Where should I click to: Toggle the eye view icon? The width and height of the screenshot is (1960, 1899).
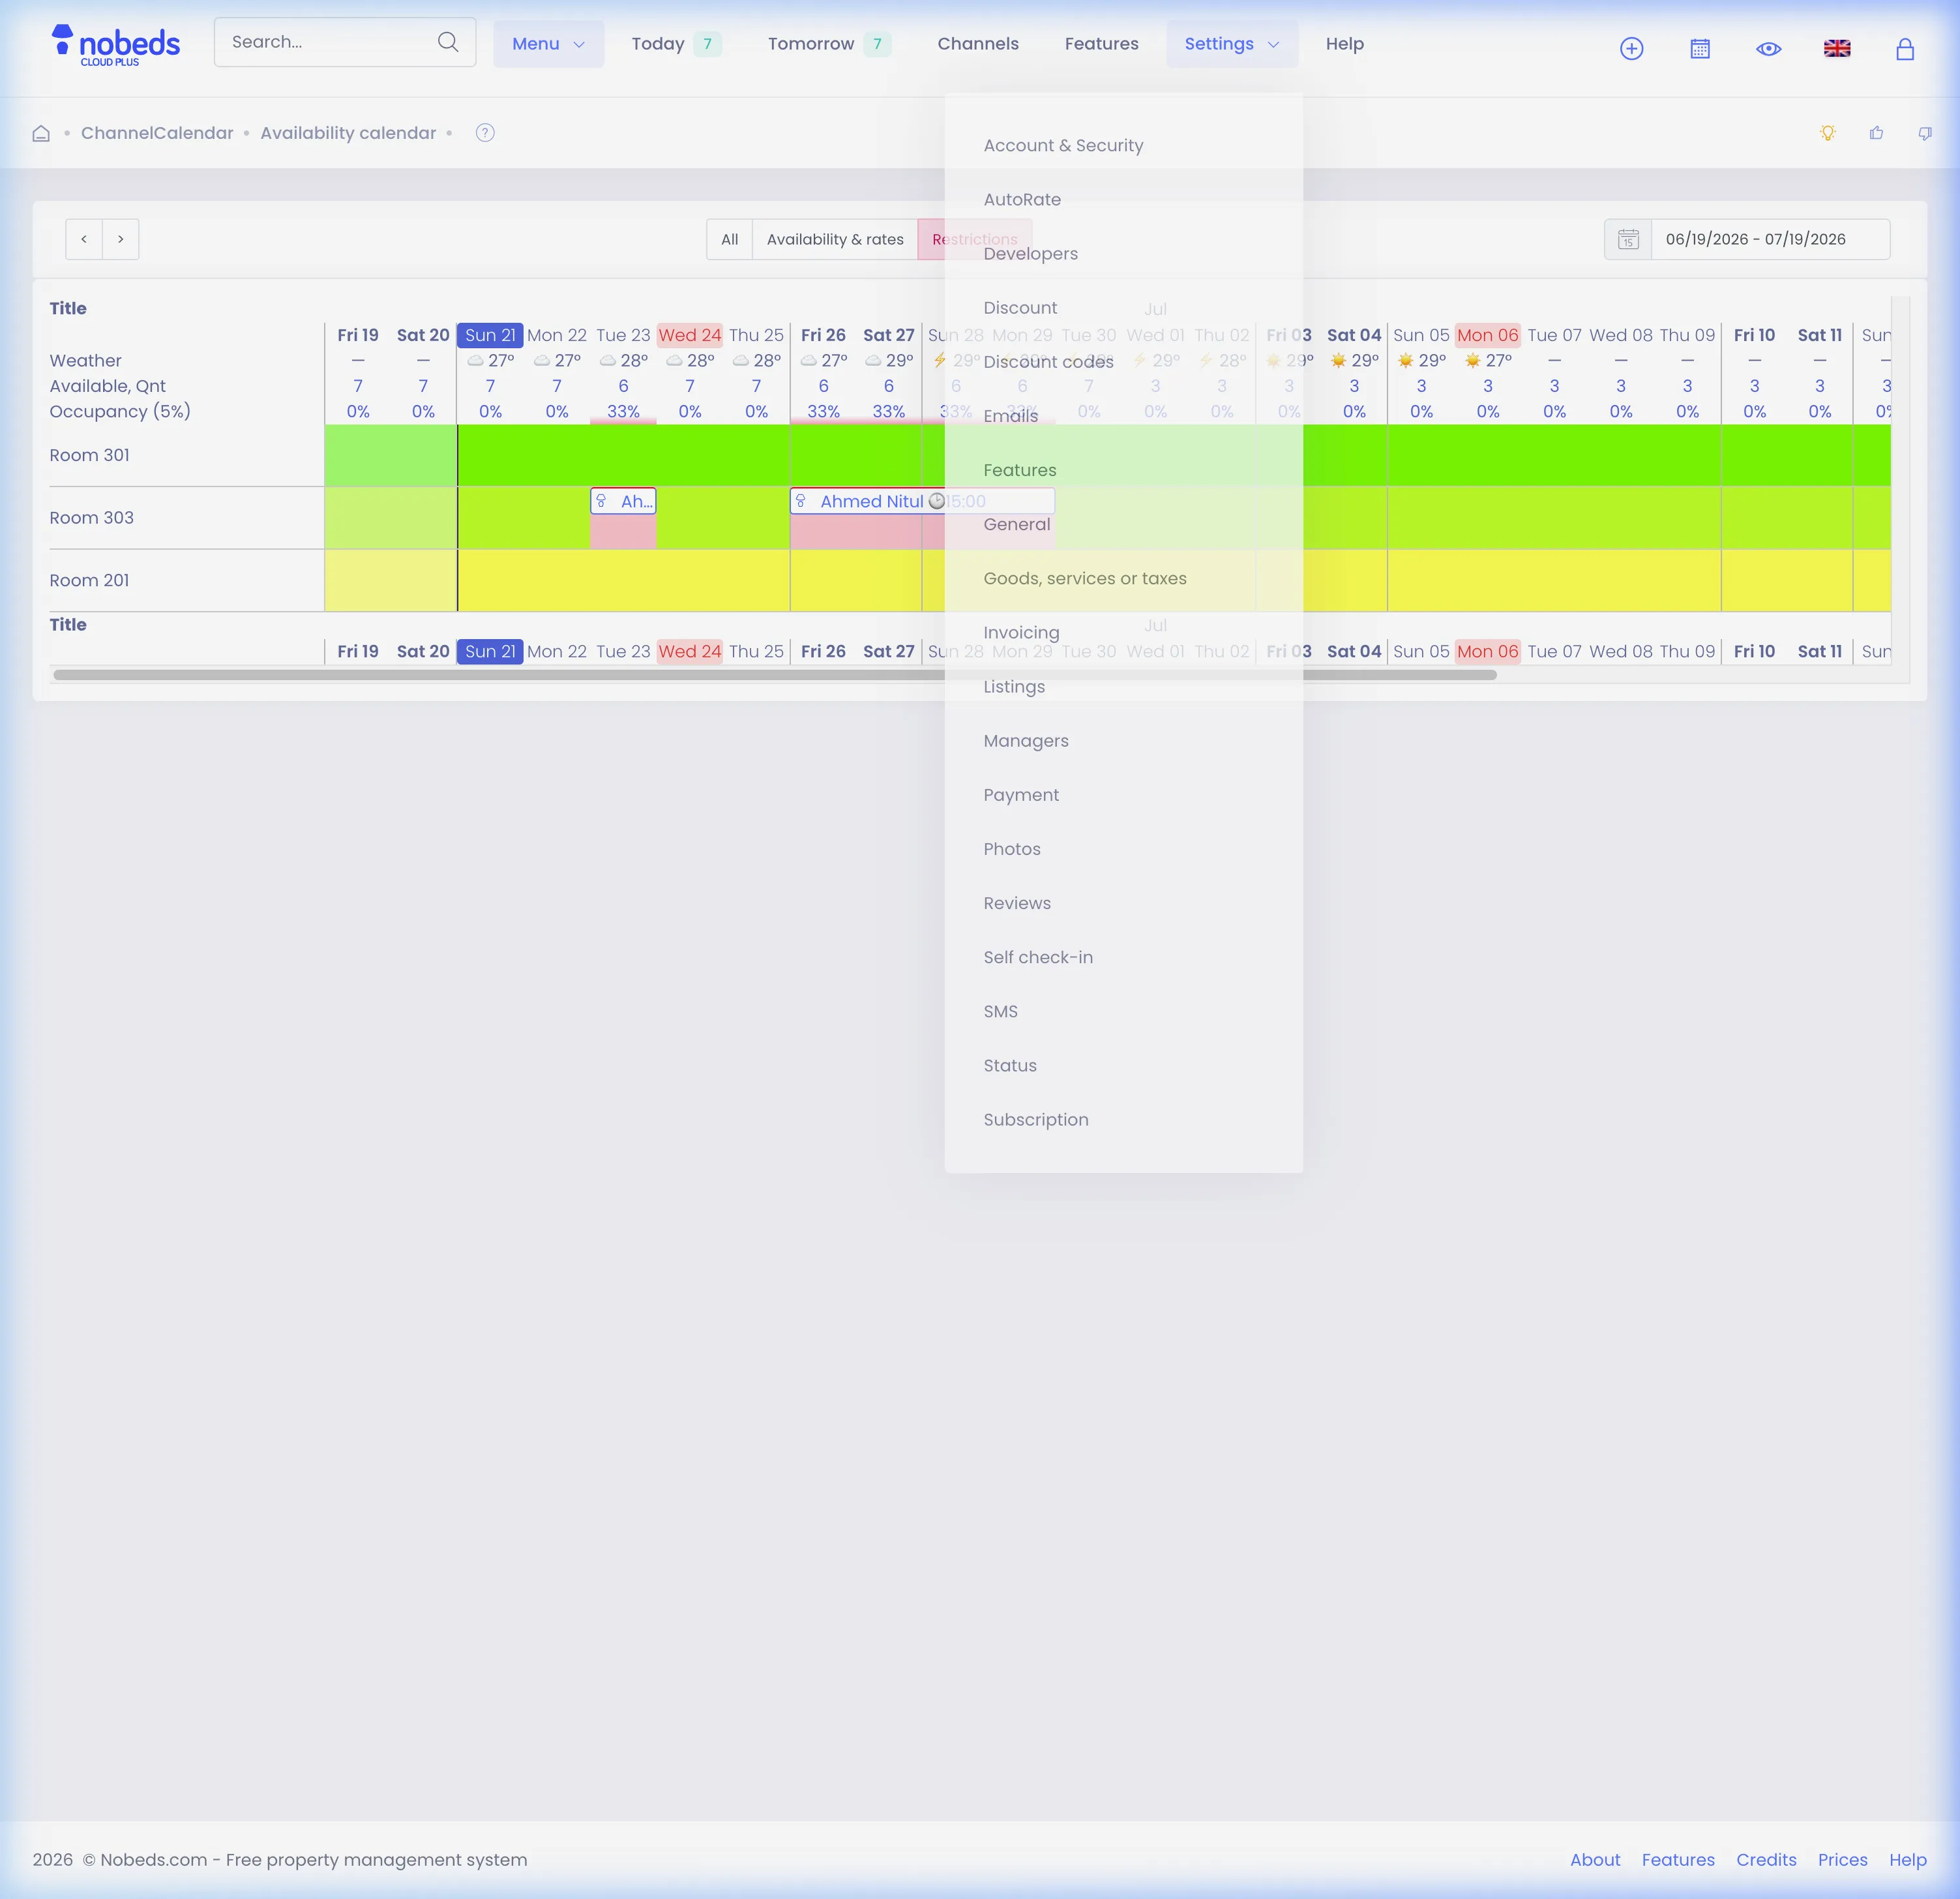click(1768, 48)
